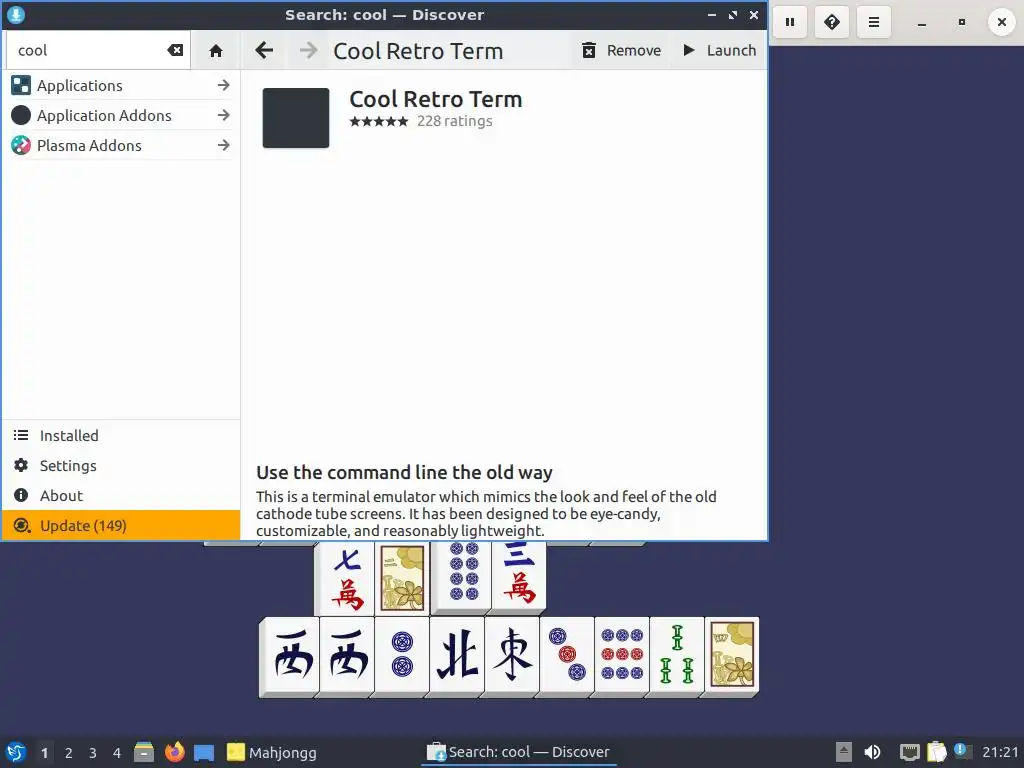Screen dimensions: 1024x768
Task: Select the three-circles diagonal Mahjongg tile
Action: click(567, 655)
